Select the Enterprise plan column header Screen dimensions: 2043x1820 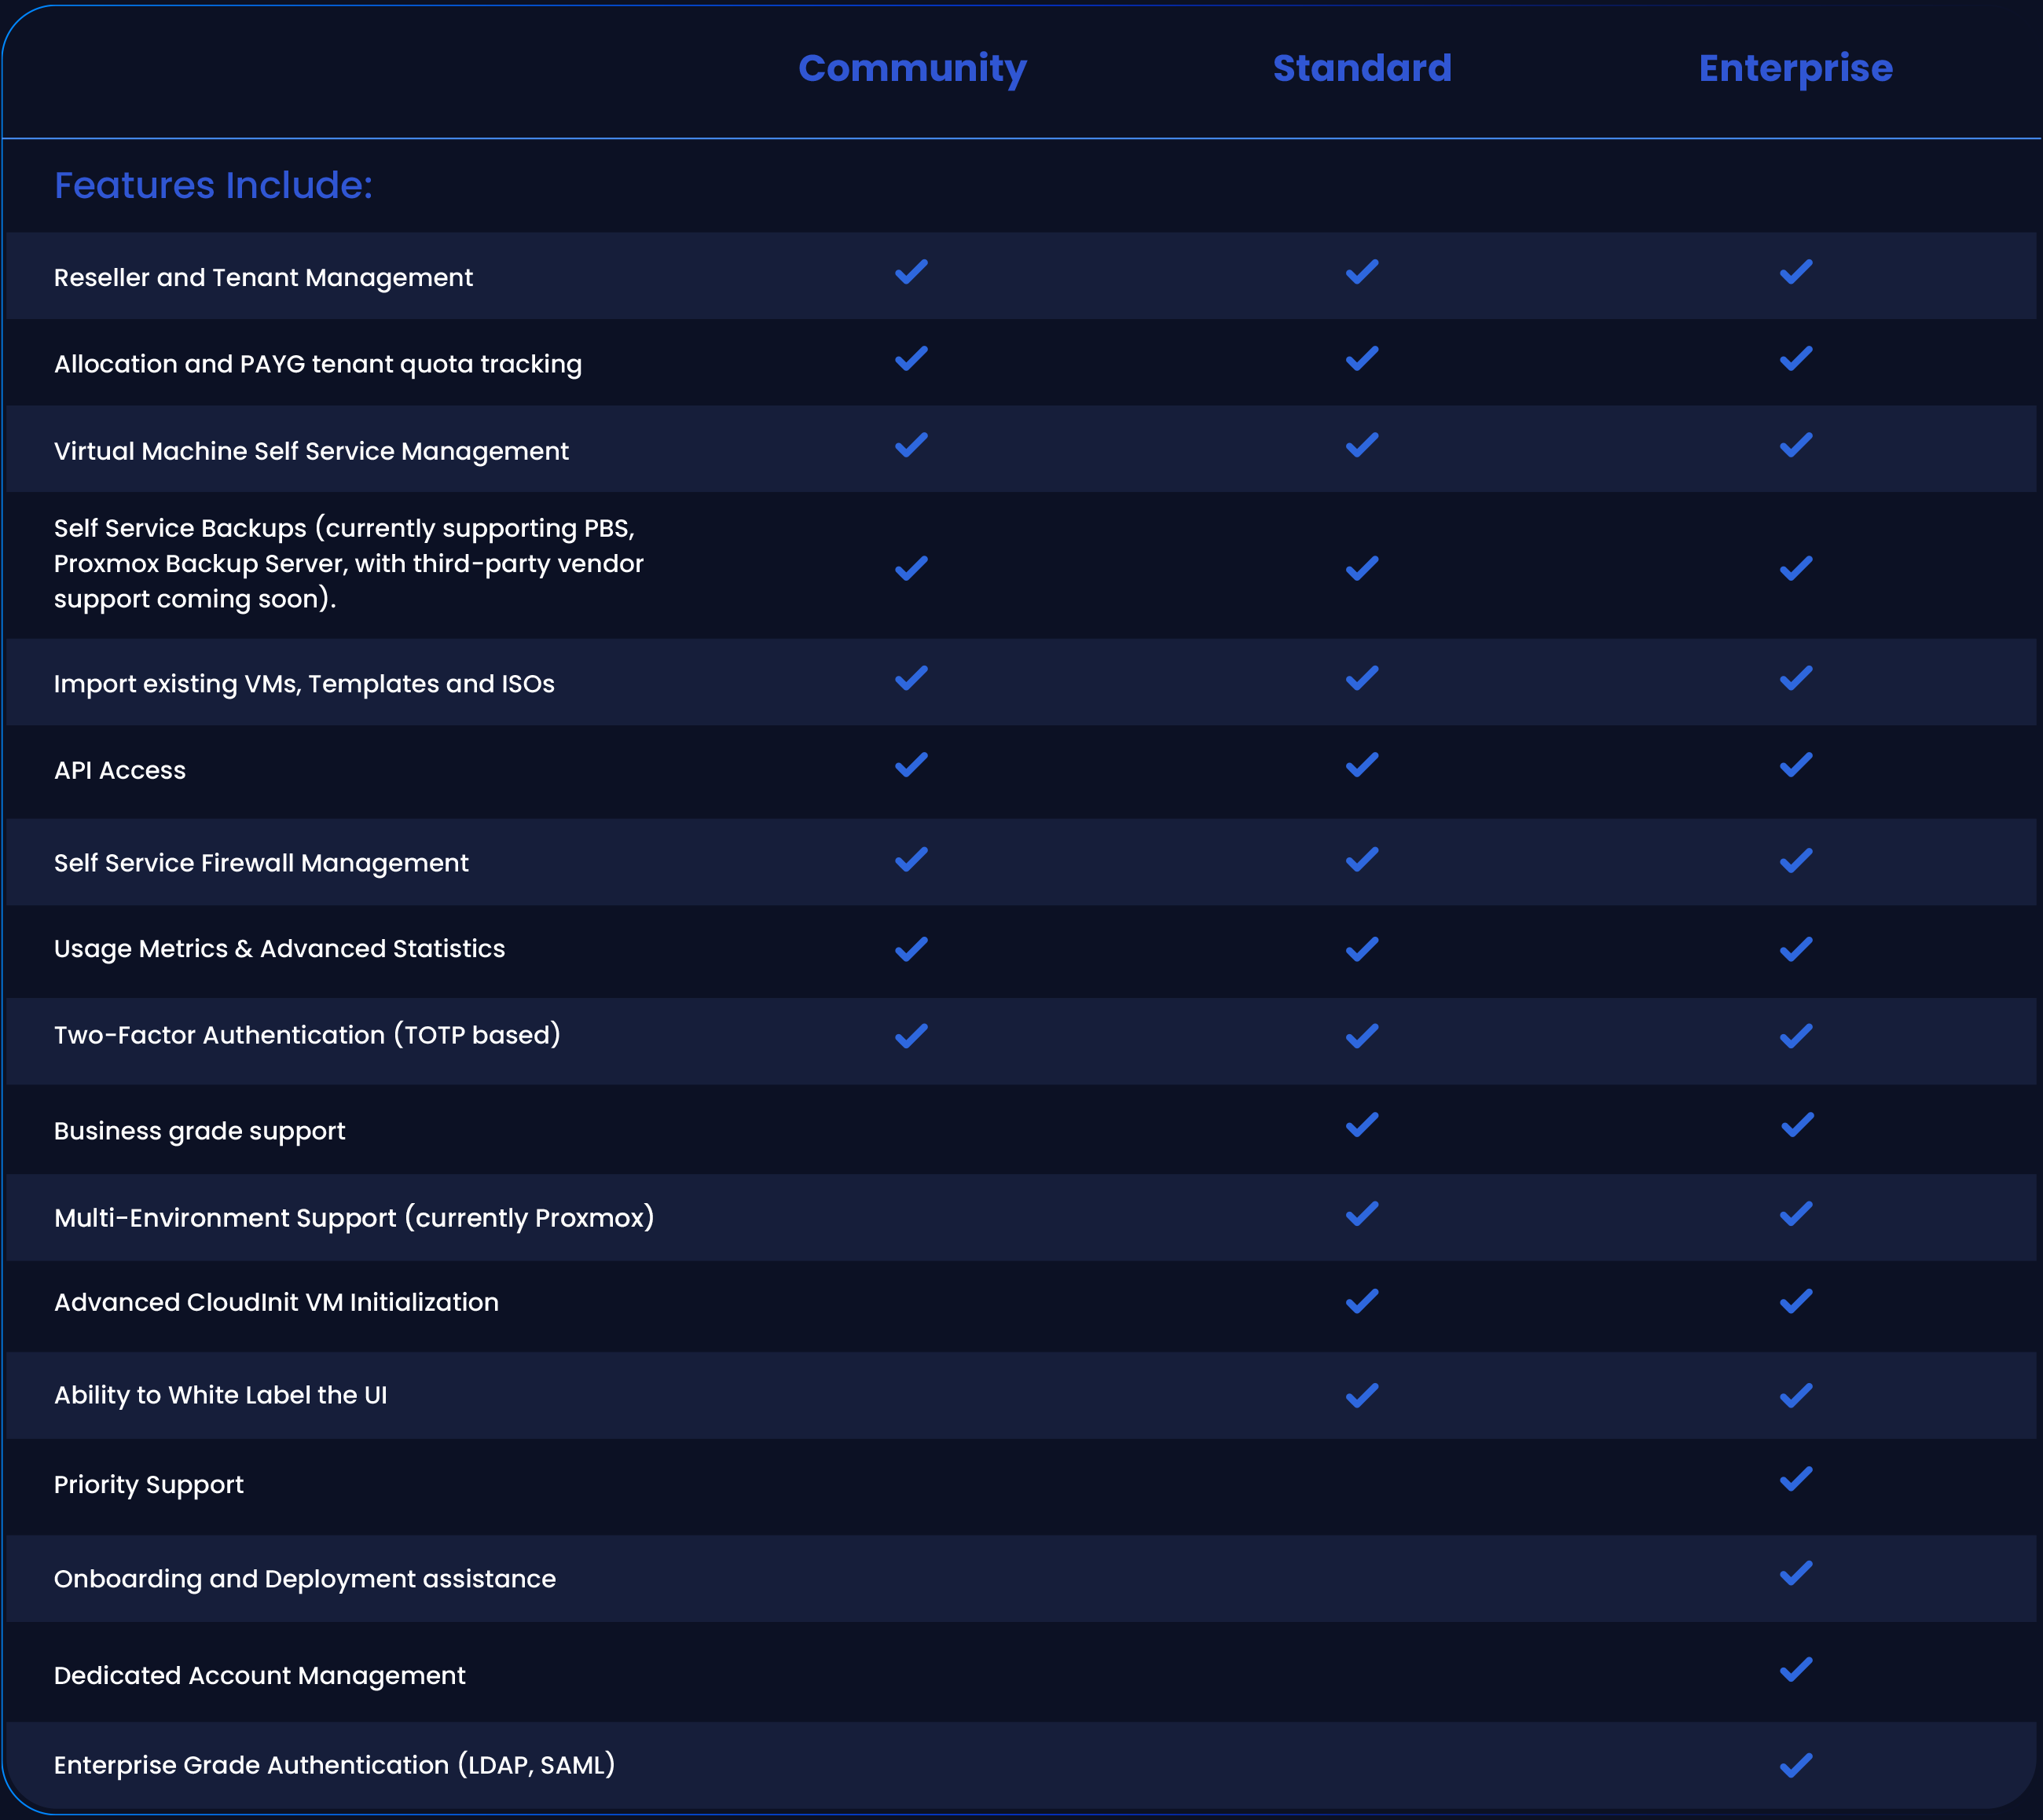(1795, 68)
